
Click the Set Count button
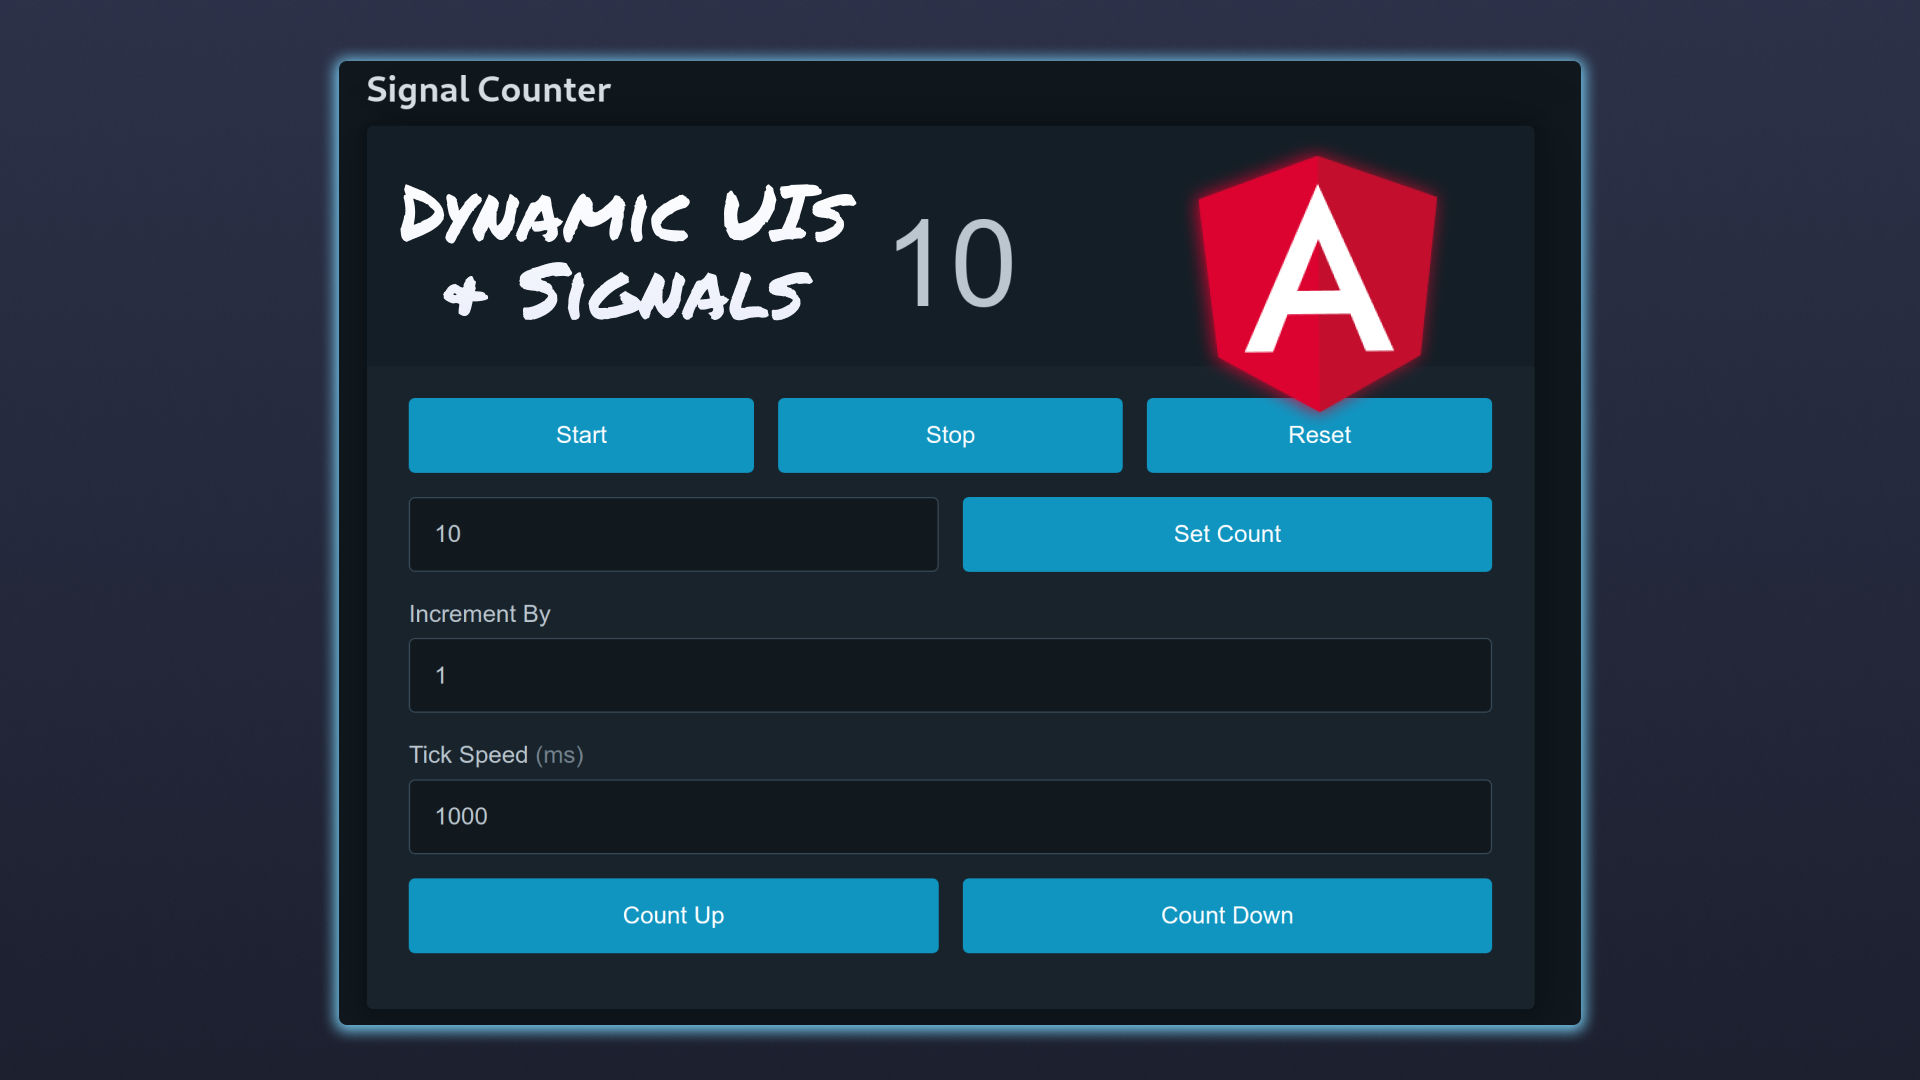(1226, 534)
